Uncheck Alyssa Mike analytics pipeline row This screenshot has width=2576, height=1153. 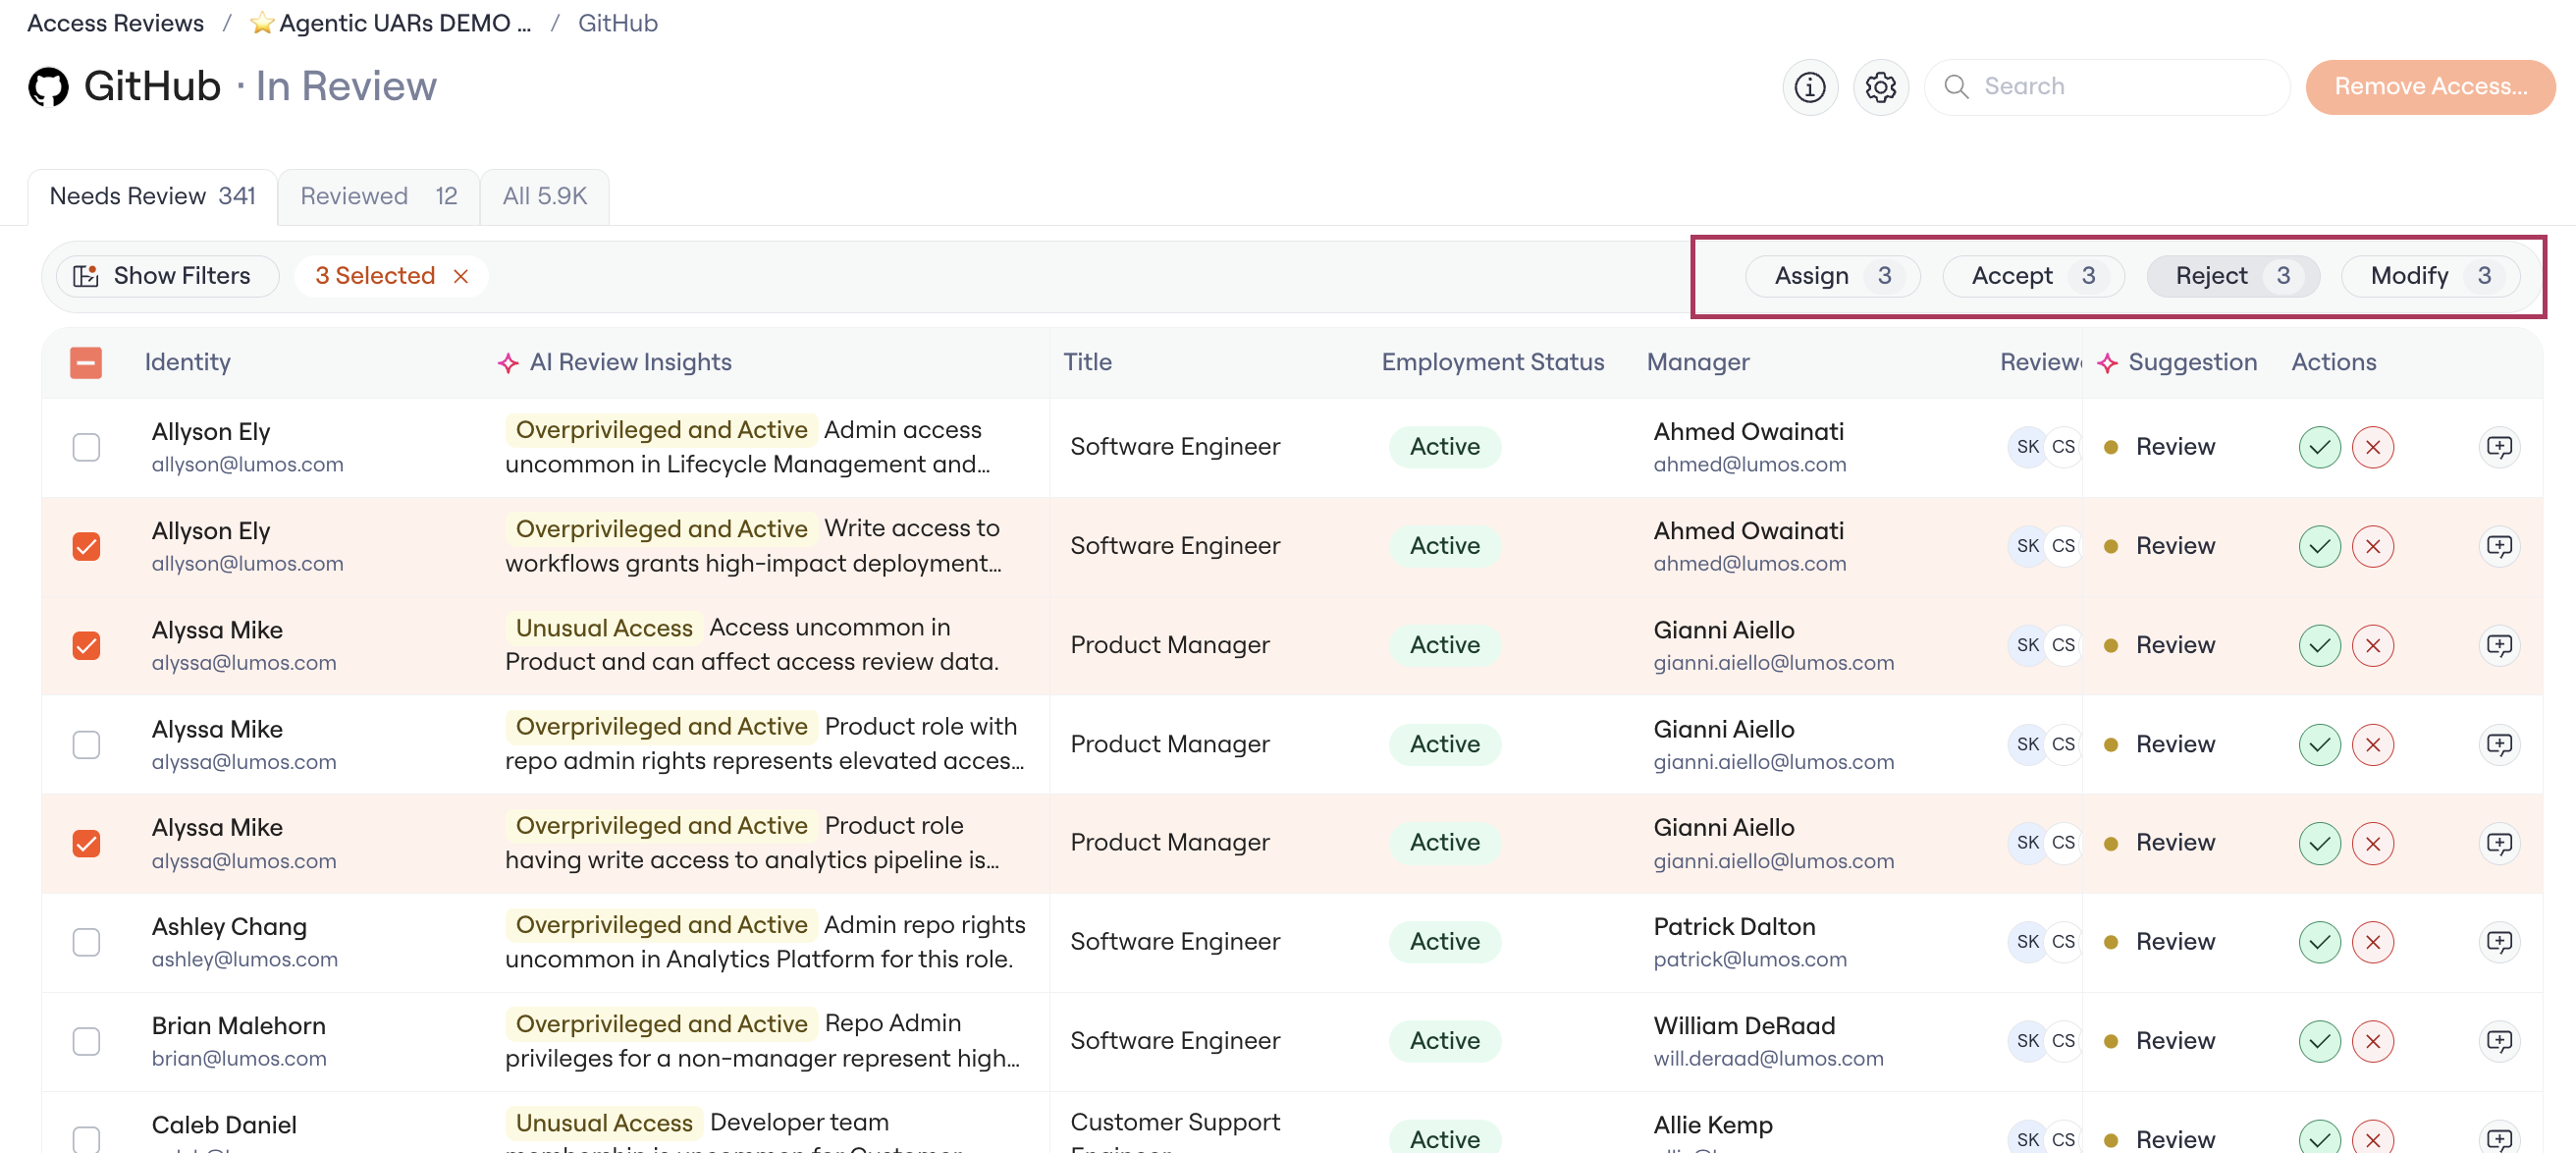86,843
